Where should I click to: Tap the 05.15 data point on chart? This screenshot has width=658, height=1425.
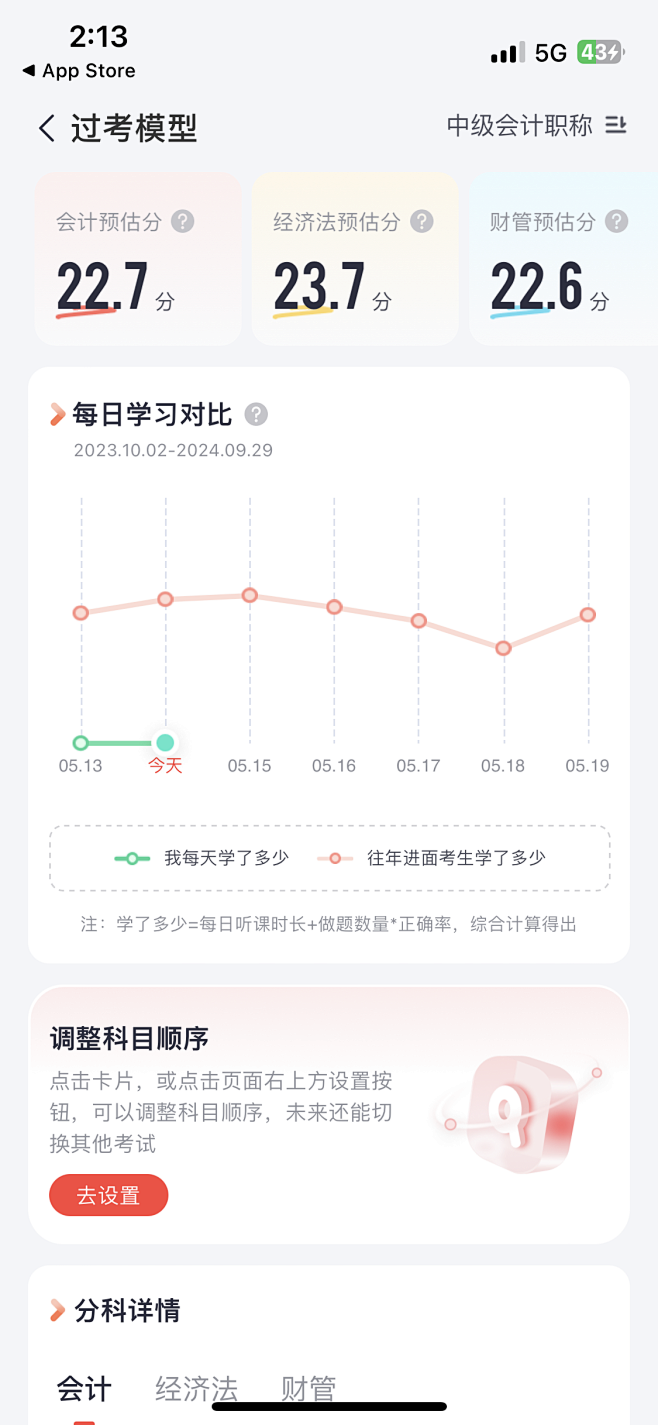pyautogui.click(x=250, y=595)
